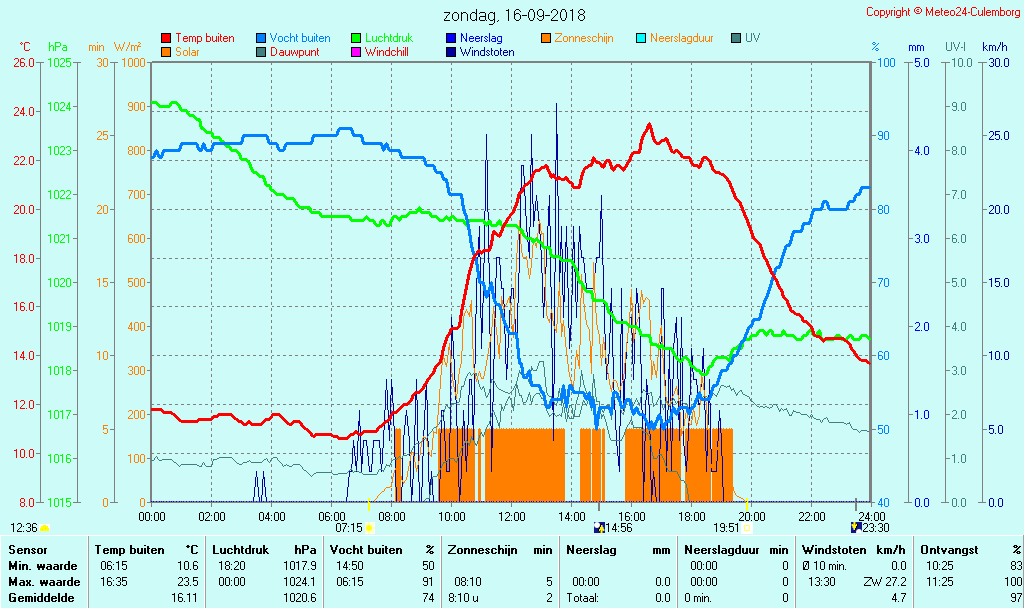Screen dimensions: 1026x608
Task: Select the Windstoten legend label
Action: (487, 52)
